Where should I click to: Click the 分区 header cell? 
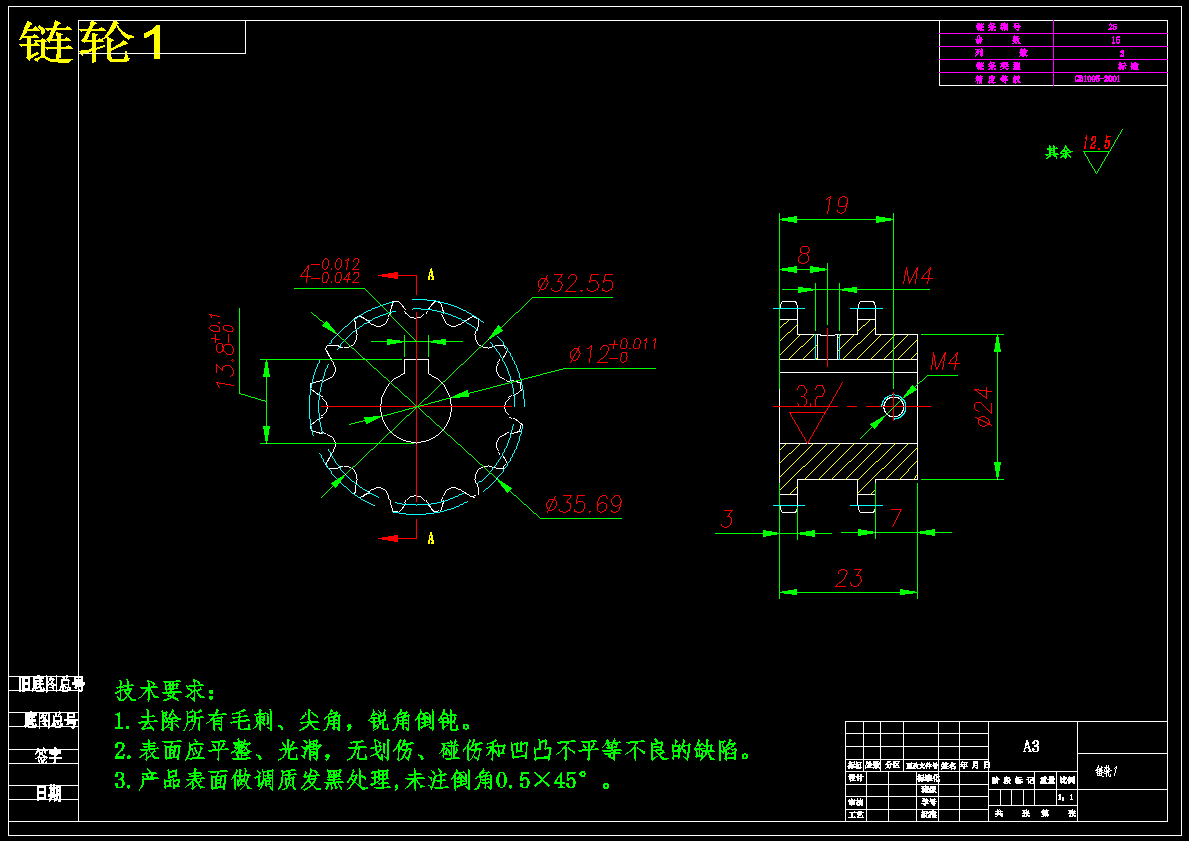tap(892, 765)
